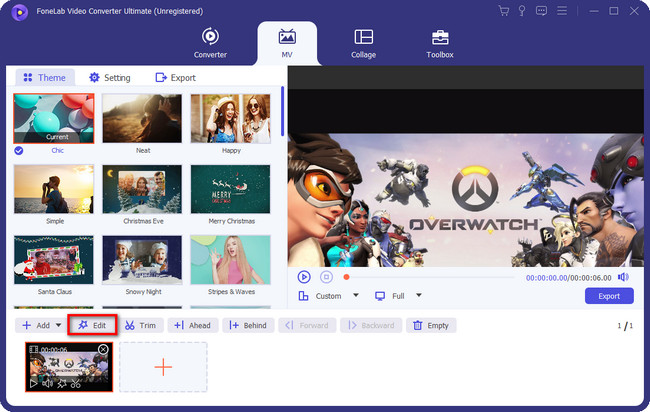650x412 pixels.
Task: Select the Merry Christmas theme thumbnail
Action: [230, 189]
